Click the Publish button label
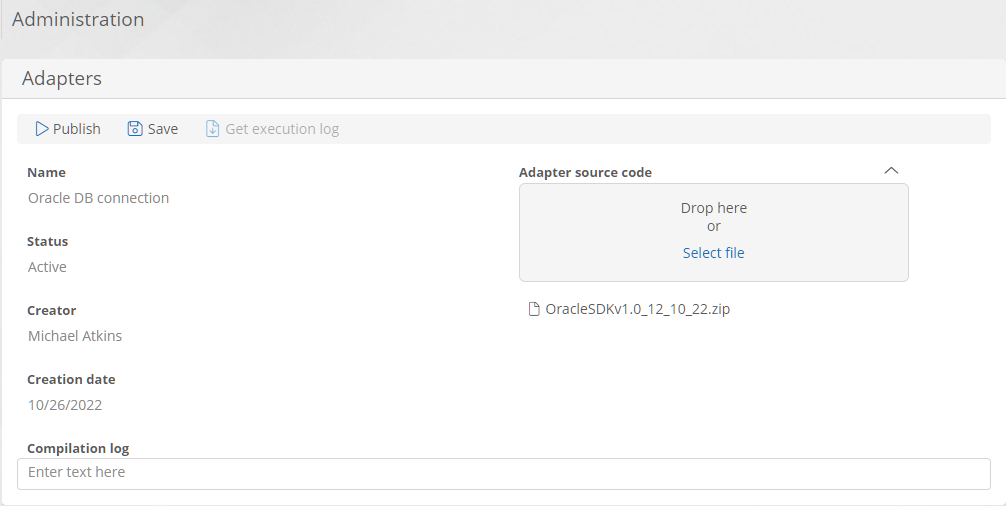The width and height of the screenshot is (1006, 506). (76, 129)
